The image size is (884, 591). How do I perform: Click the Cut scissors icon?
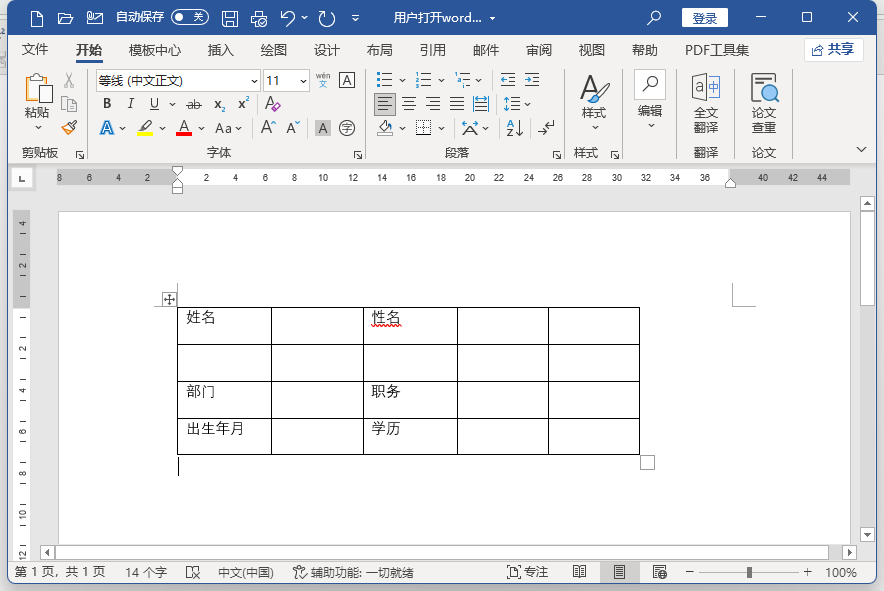click(69, 80)
